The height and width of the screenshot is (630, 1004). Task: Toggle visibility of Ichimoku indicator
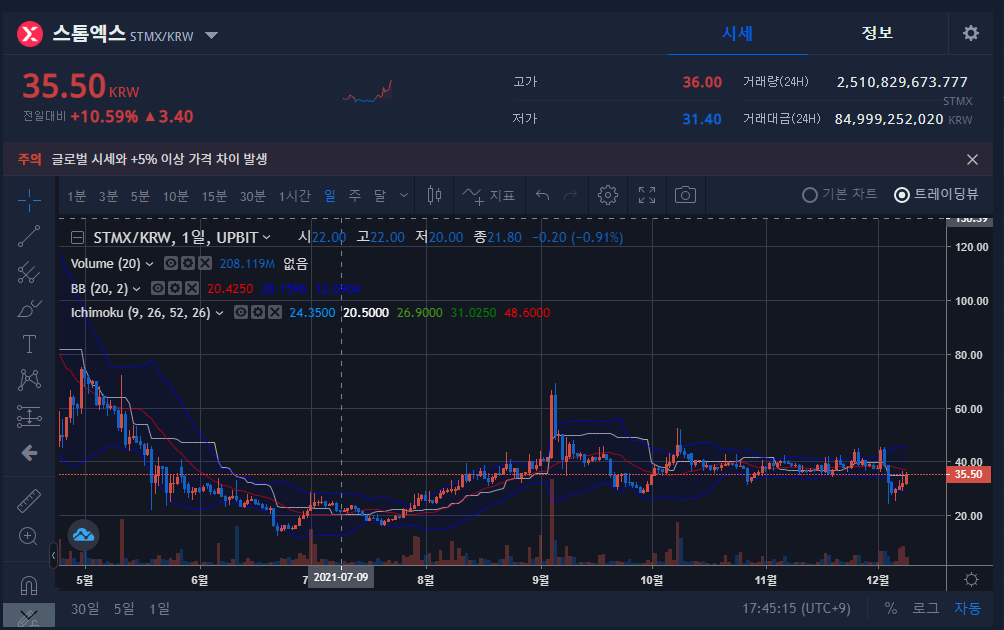pos(241,312)
